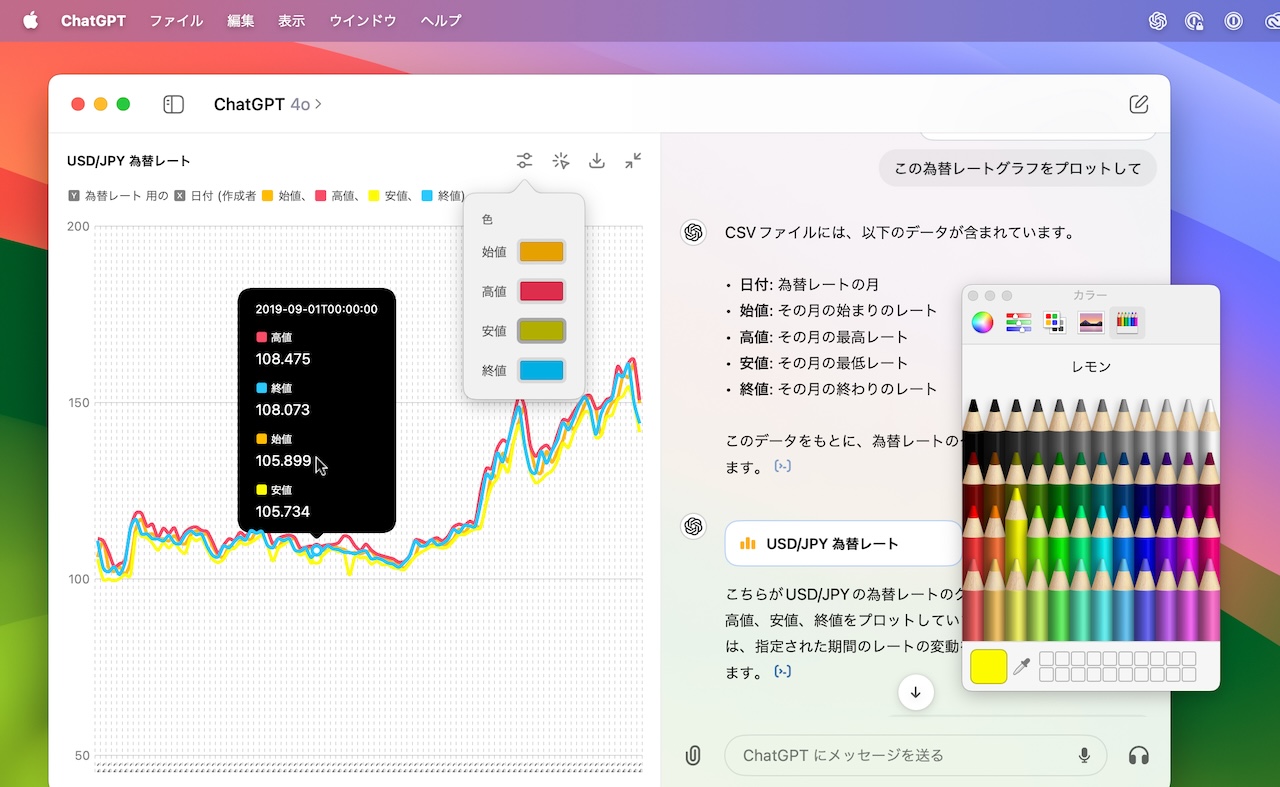Click the 終値 entry in the chart legend

pos(443,196)
